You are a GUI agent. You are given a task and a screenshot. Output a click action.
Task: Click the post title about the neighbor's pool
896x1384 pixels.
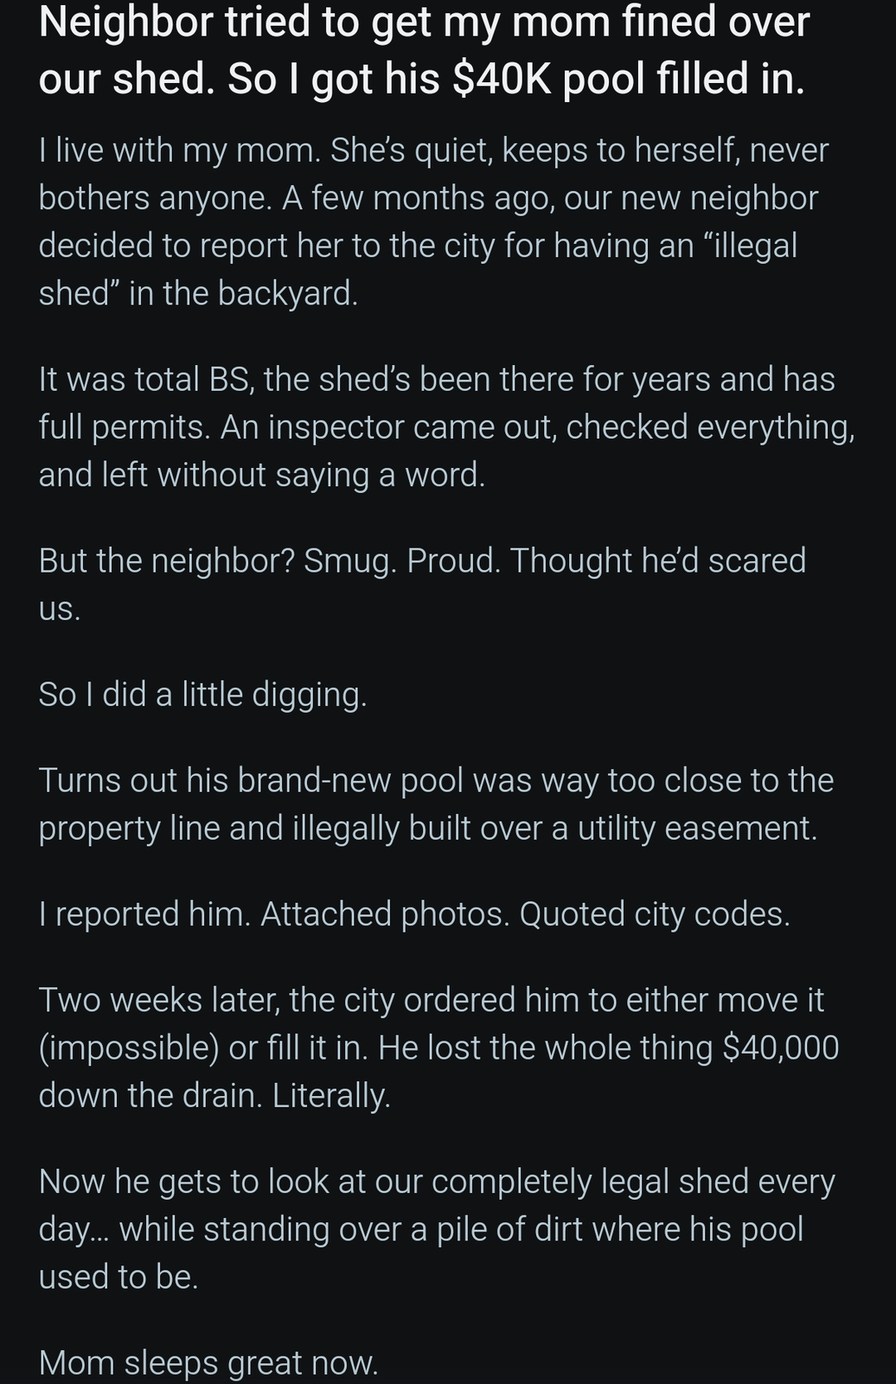point(423,50)
